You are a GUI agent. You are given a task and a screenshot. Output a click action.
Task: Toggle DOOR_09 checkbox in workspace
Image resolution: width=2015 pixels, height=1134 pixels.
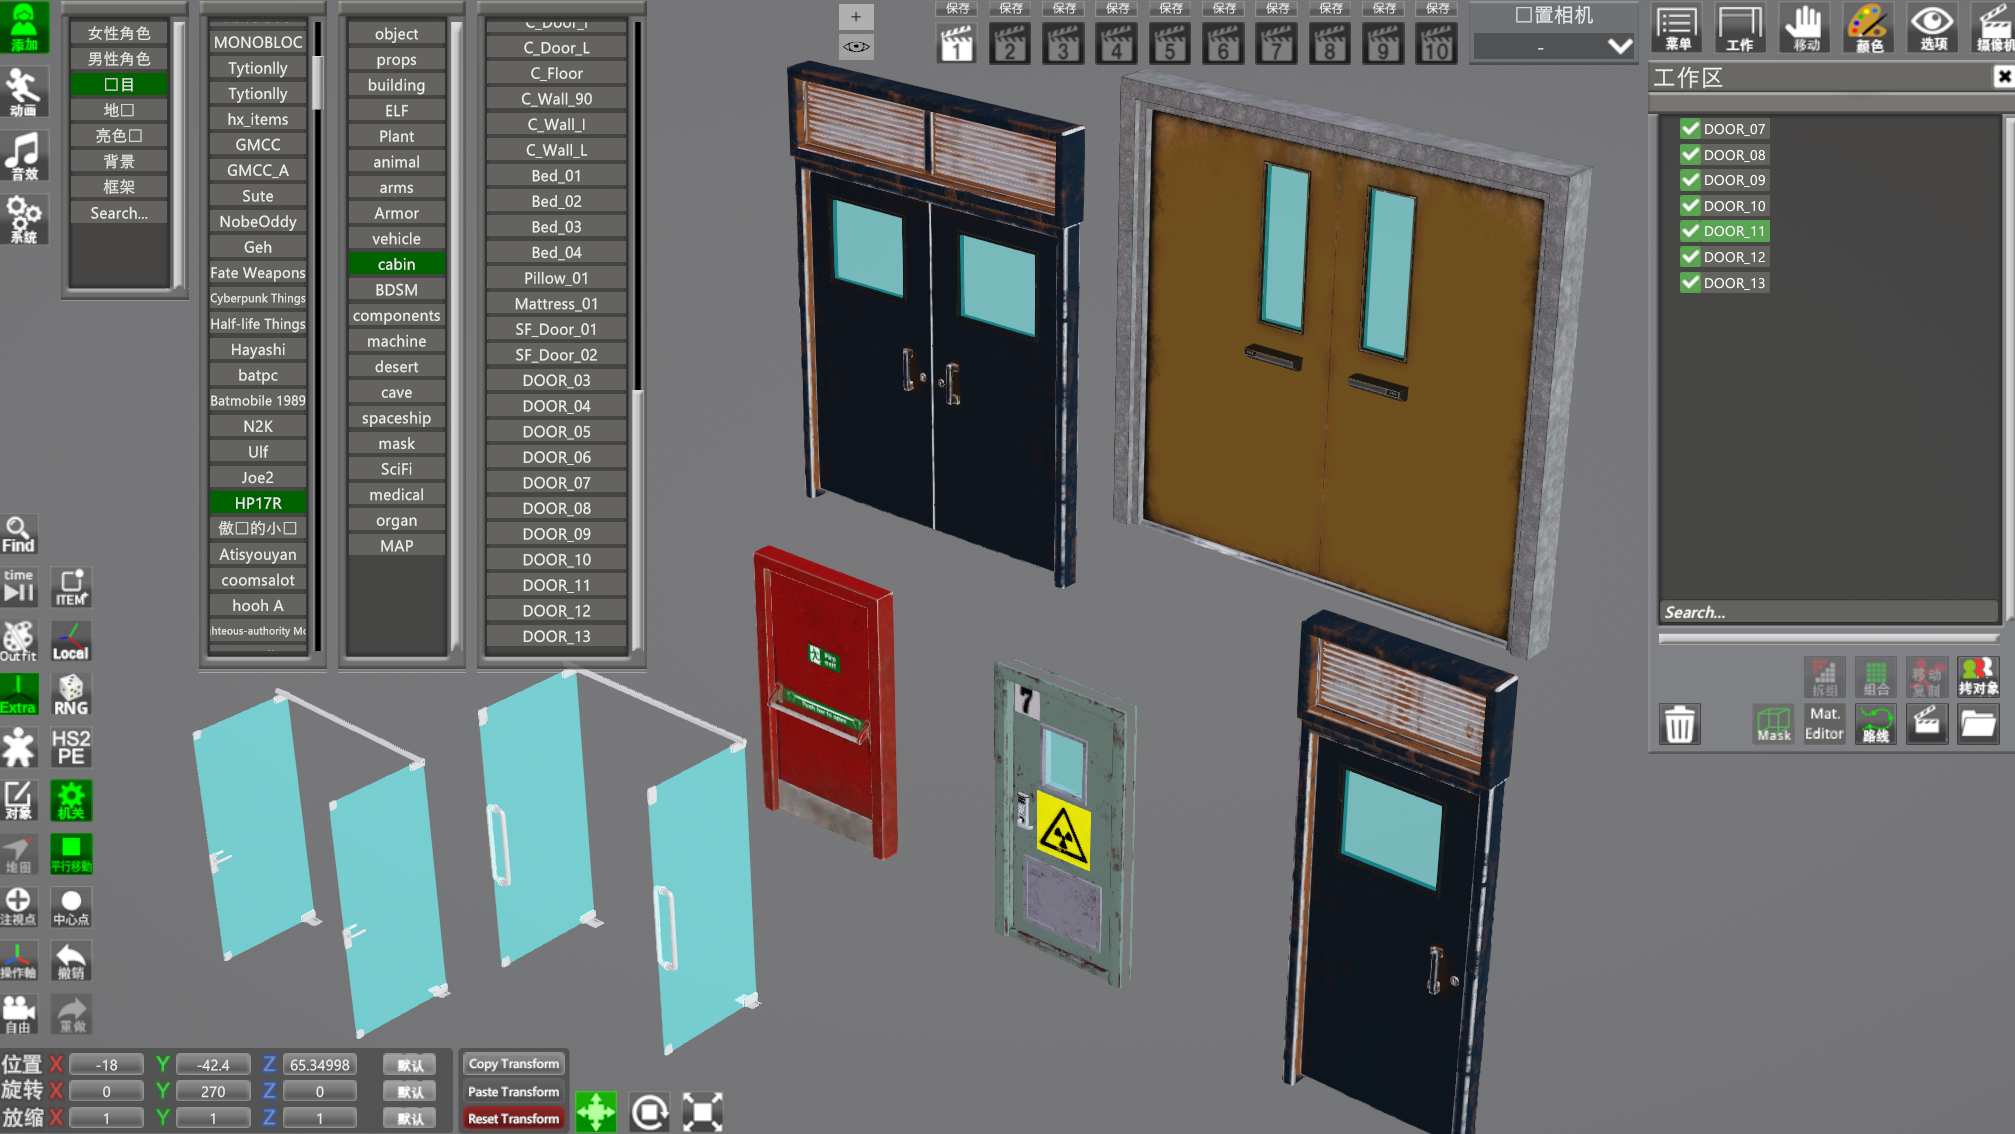[x=1691, y=180]
